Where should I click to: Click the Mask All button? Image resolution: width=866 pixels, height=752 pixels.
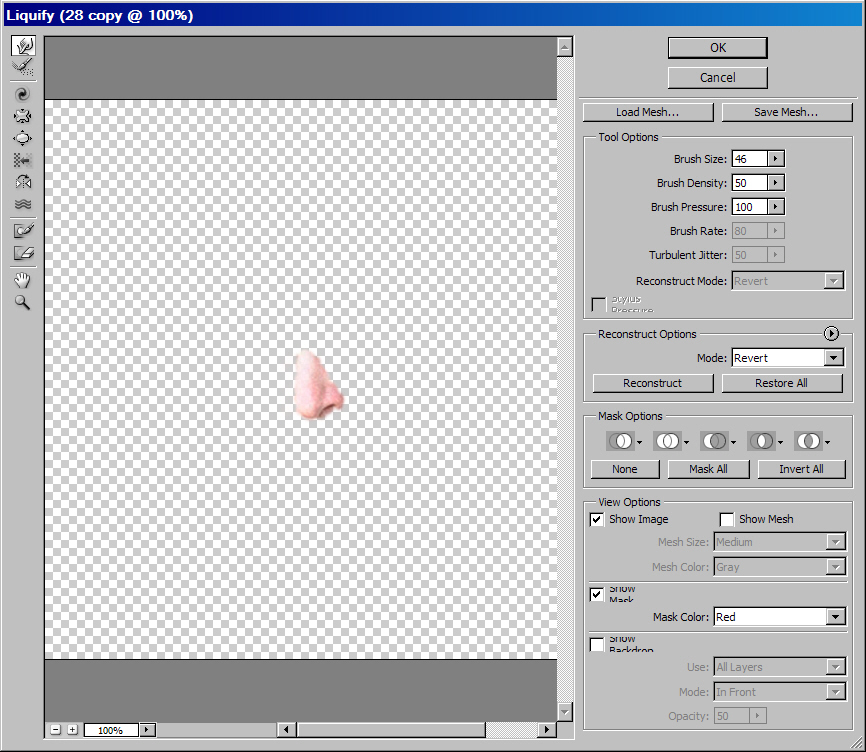click(x=709, y=469)
